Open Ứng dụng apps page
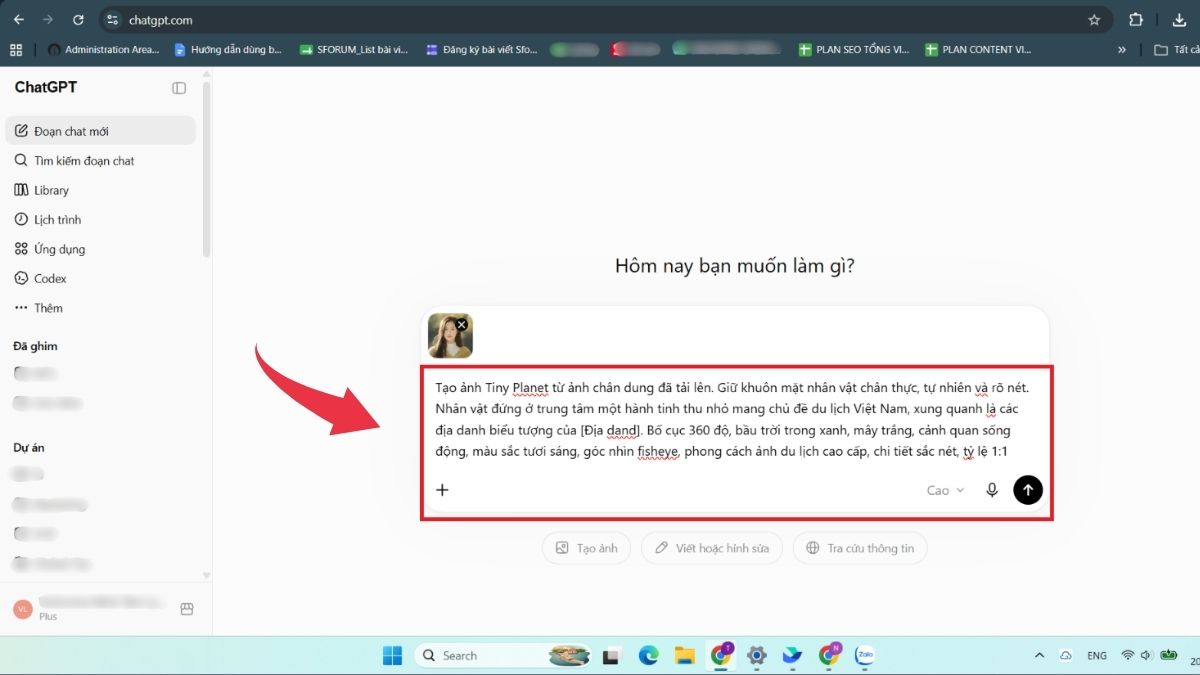Viewport: 1200px width, 675px height. pyautogui.click(x=100, y=249)
